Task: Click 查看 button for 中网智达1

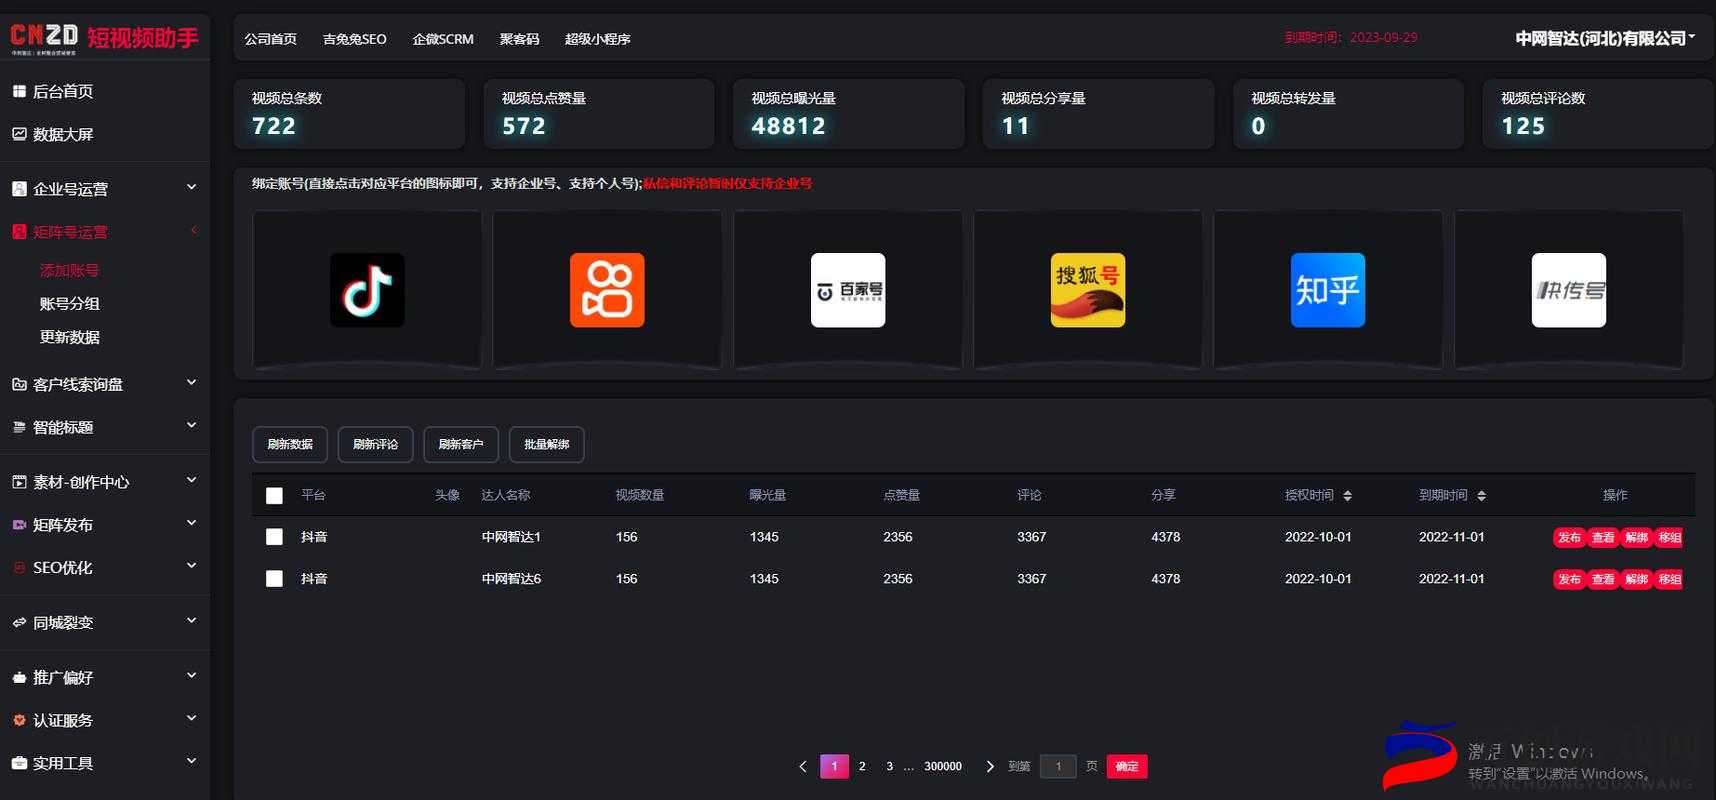Action: click(1603, 538)
